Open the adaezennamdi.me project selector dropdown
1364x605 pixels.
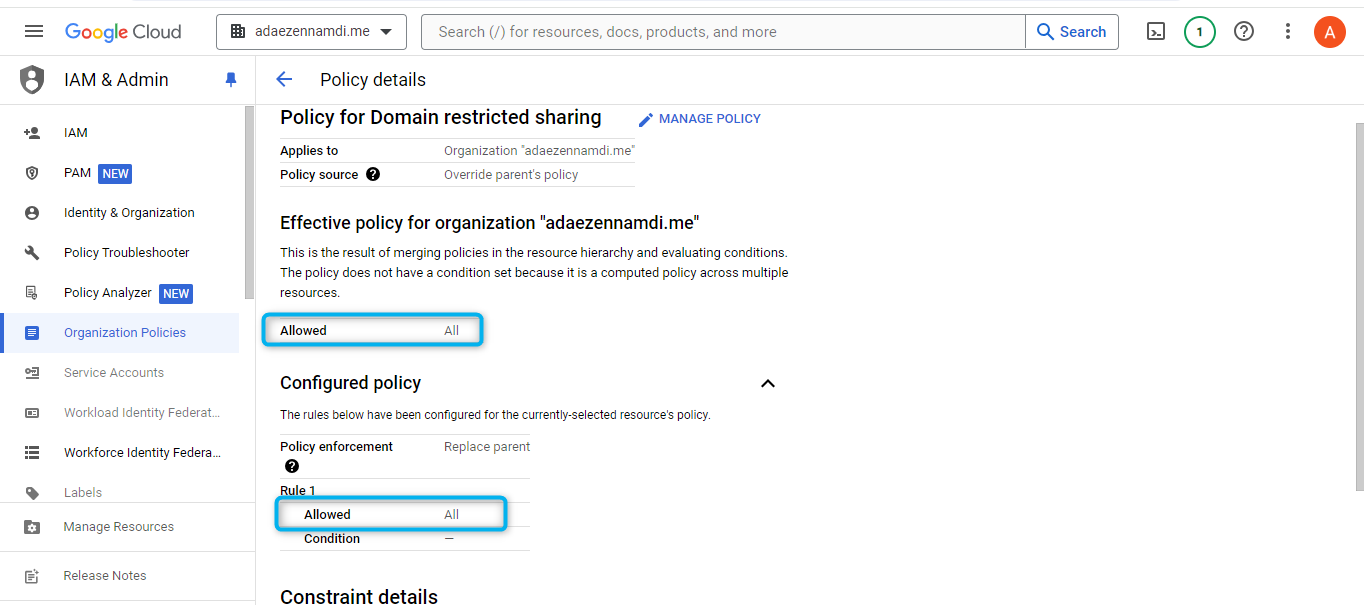point(311,32)
